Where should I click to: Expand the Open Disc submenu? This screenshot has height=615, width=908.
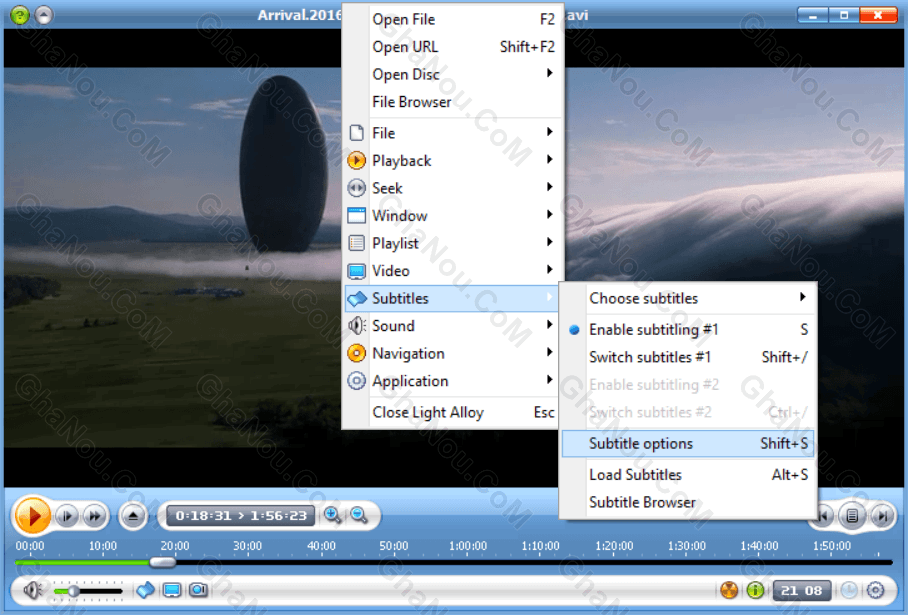[452, 74]
